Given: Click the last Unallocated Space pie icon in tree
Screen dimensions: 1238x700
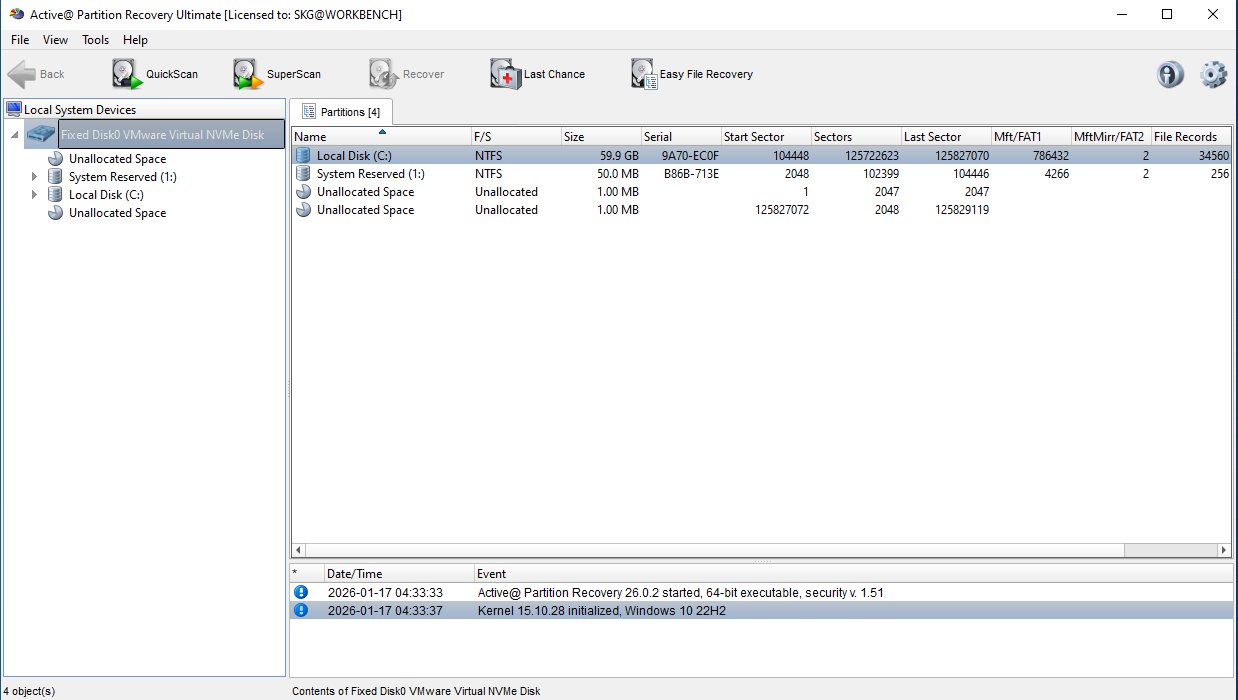Looking at the screenshot, I should coord(56,212).
